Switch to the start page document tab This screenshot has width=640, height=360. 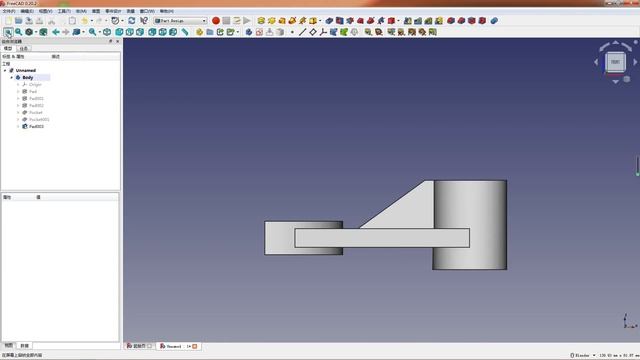(139, 346)
